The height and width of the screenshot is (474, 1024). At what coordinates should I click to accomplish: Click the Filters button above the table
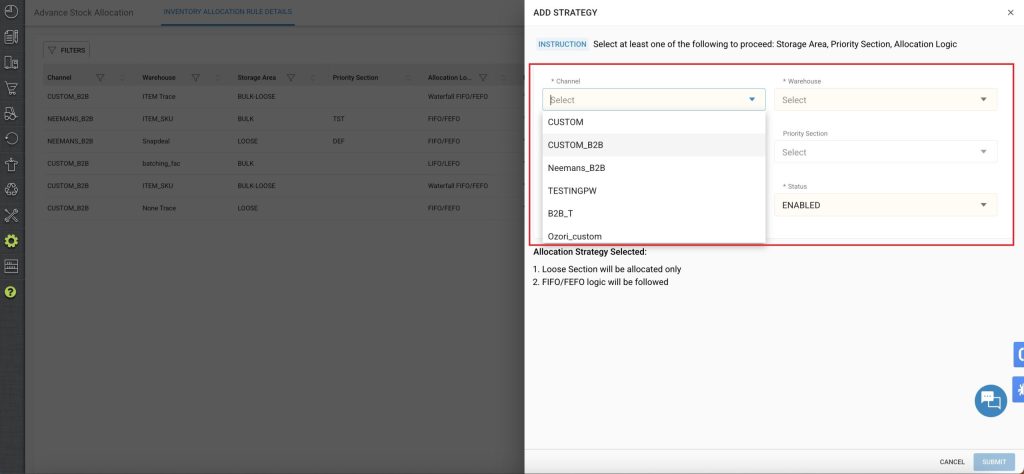pos(67,50)
